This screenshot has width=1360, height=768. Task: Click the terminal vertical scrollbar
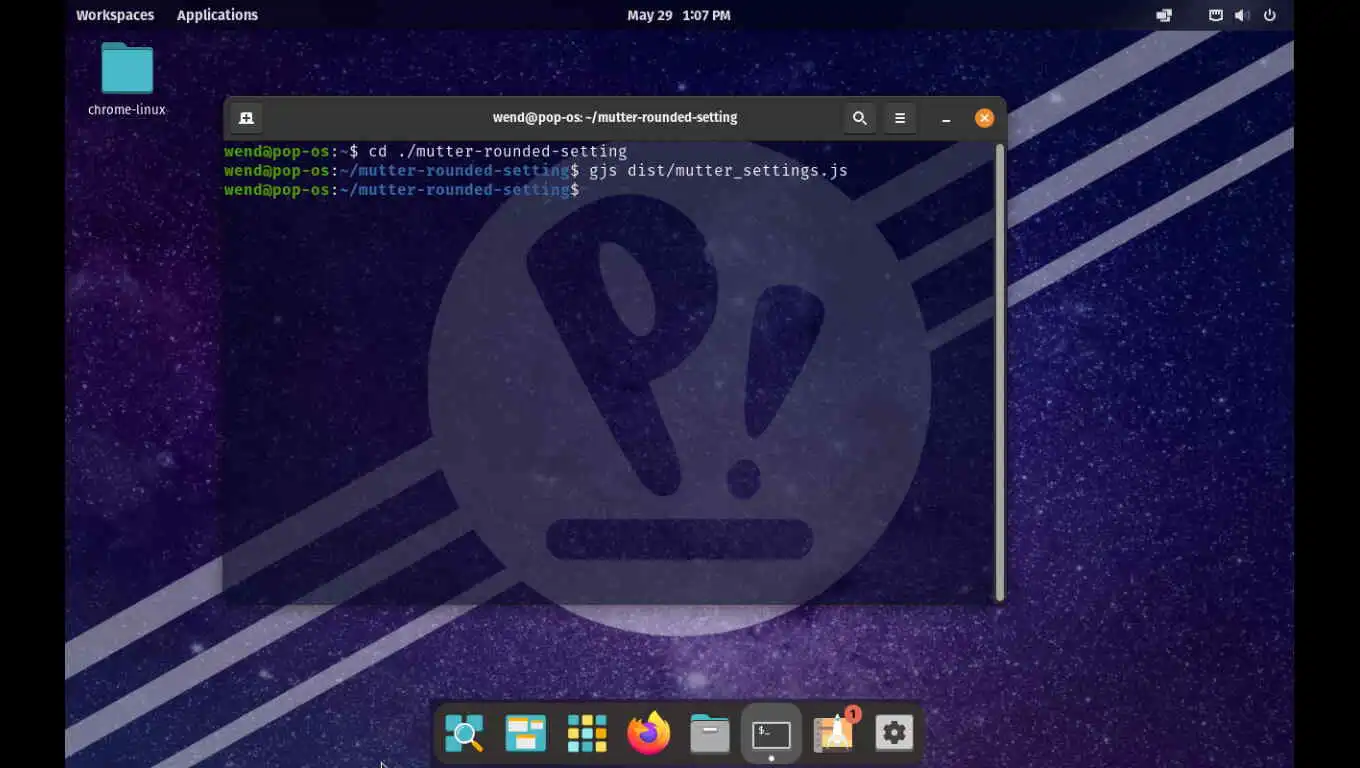(999, 372)
